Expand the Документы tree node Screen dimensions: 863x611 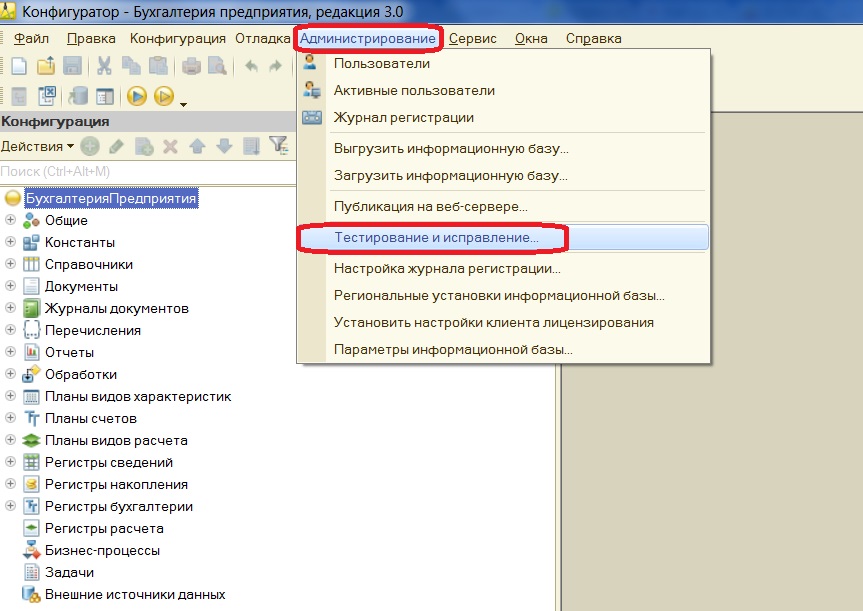10,286
